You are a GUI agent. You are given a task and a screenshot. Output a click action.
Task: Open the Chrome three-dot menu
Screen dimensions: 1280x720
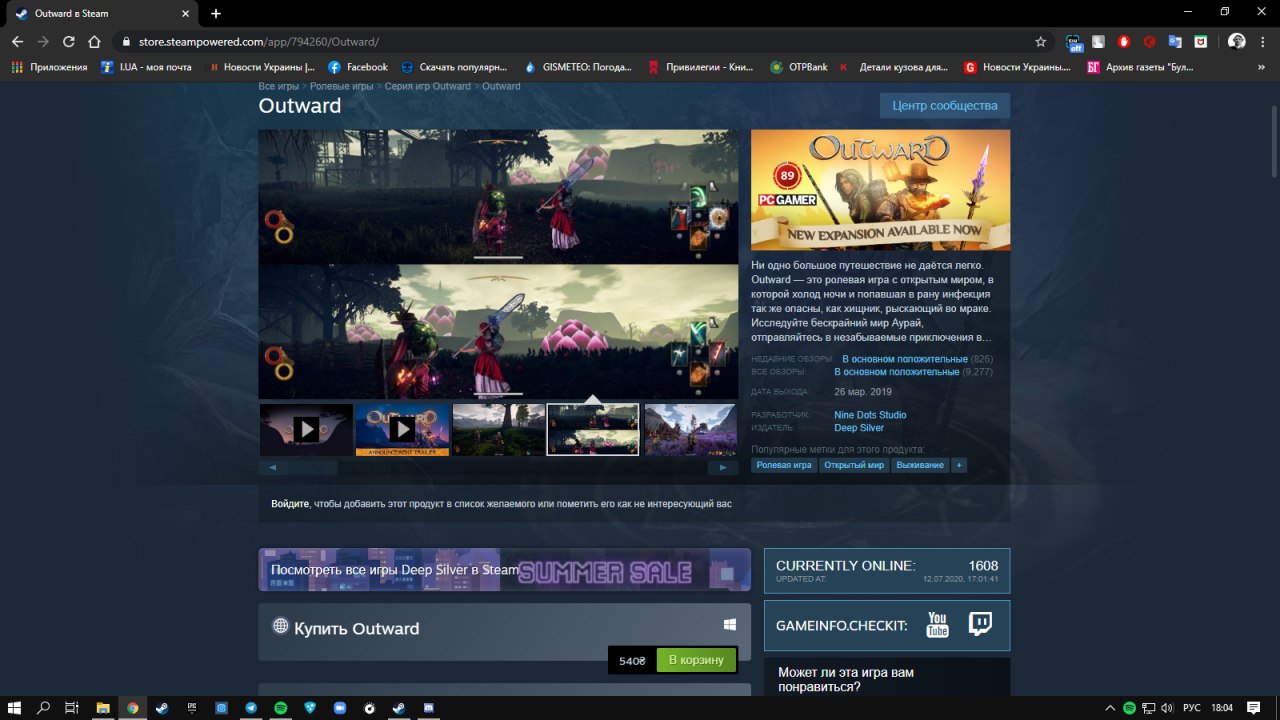(x=1263, y=42)
